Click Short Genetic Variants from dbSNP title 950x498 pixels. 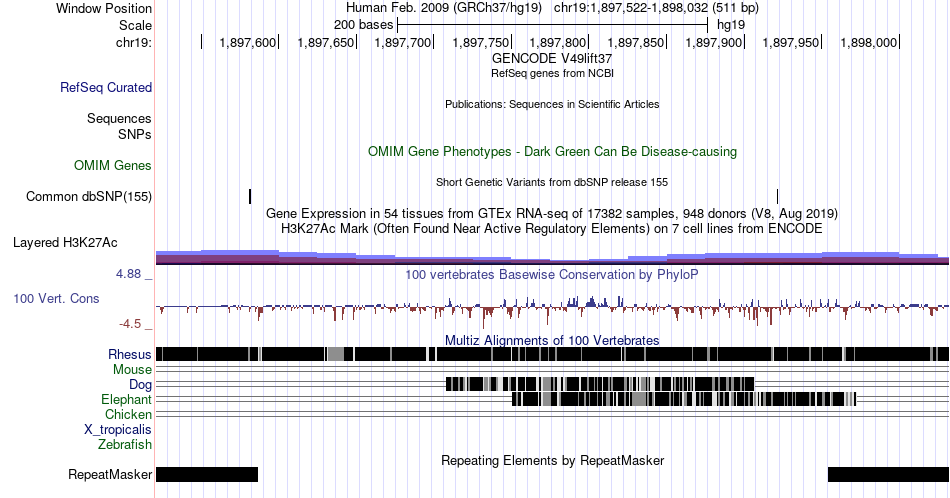pyautogui.click(x=552, y=182)
